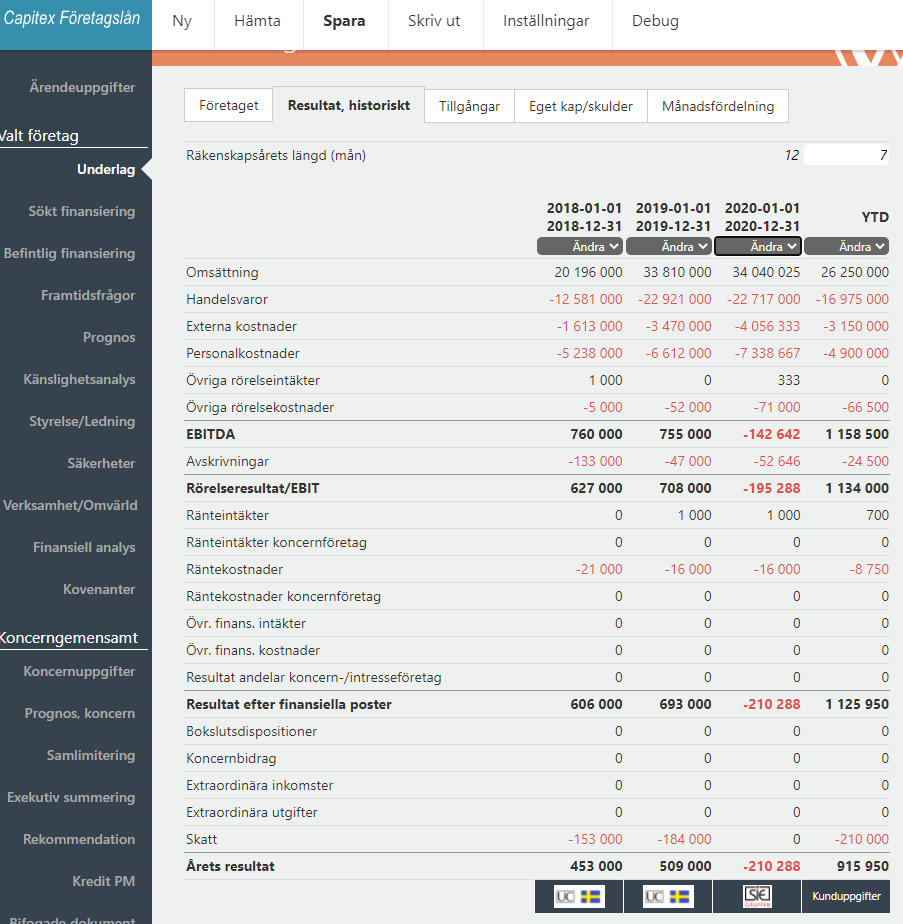Click the YTD Årets resultat value 915 950

click(x=863, y=866)
